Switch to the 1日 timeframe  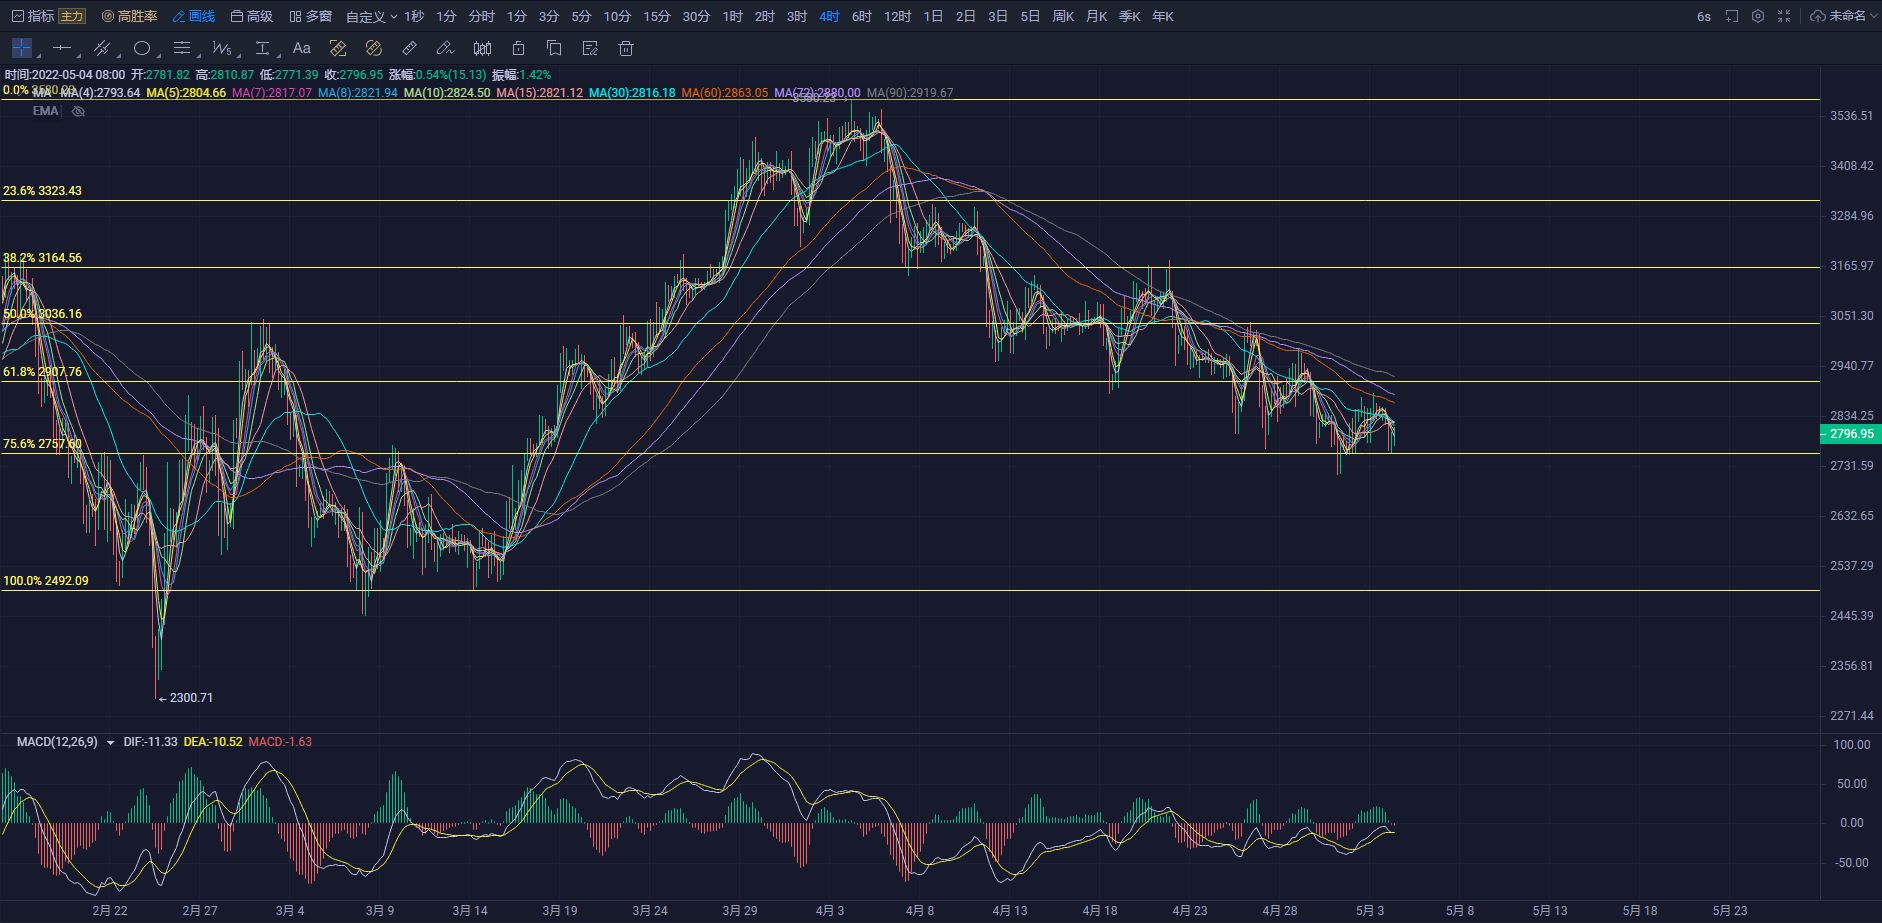tap(933, 16)
